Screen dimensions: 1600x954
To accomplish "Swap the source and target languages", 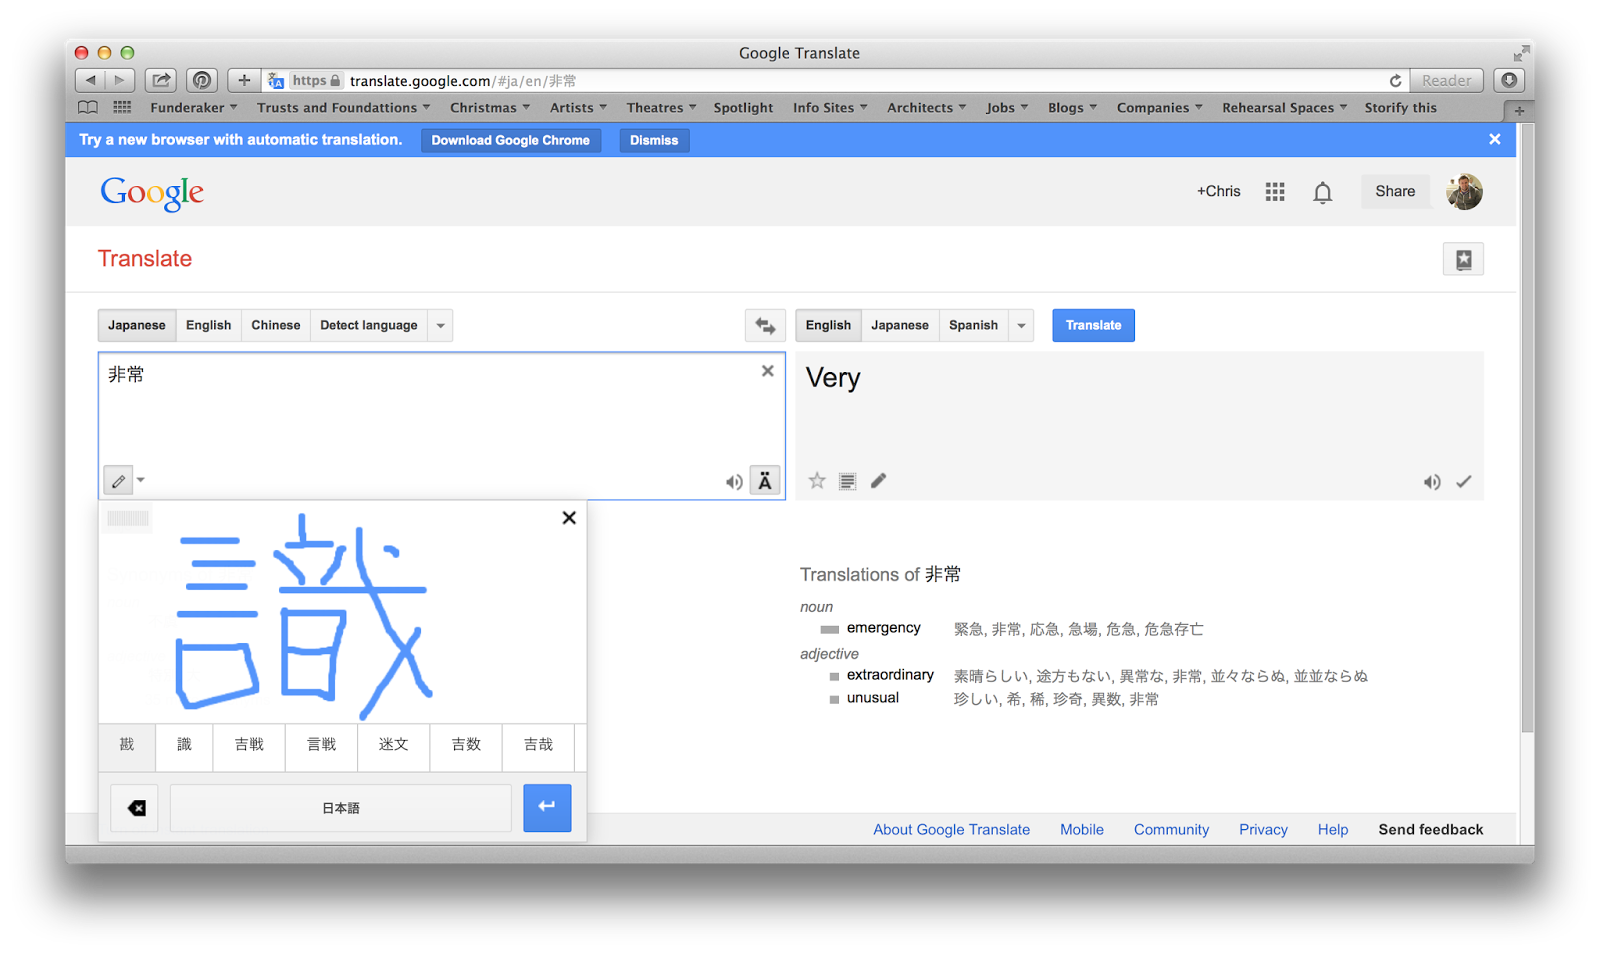I will click(x=765, y=325).
